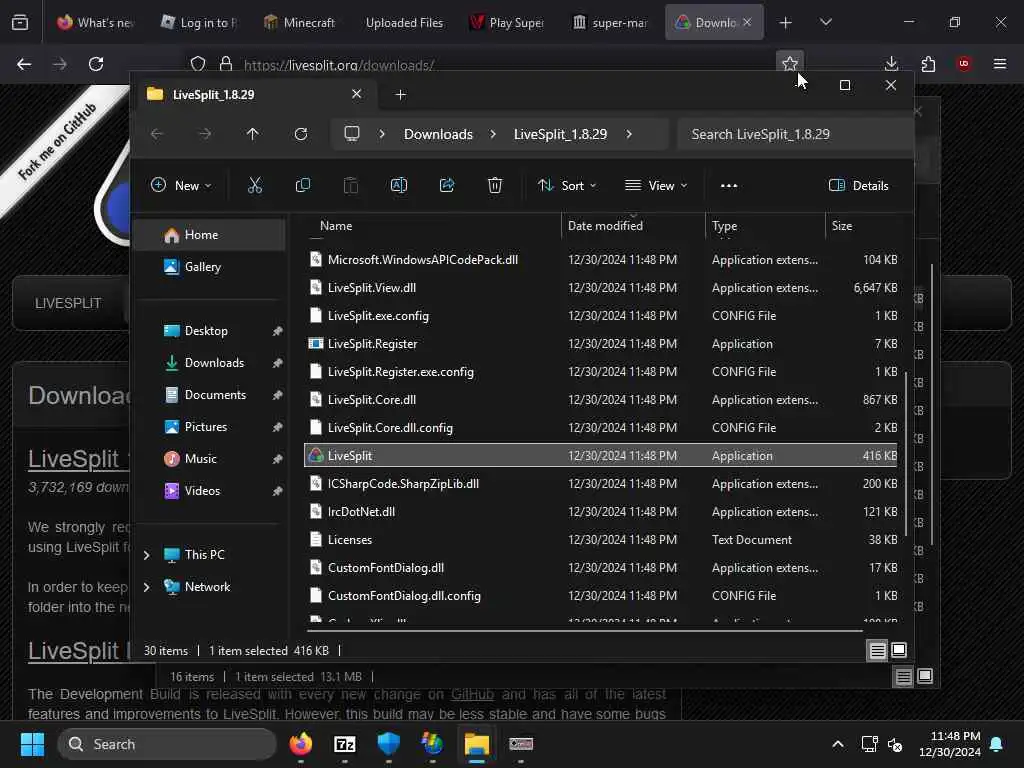Screen dimensions: 1024x768
Task: Bookmark this page with Firefox star icon
Action: tap(790, 64)
